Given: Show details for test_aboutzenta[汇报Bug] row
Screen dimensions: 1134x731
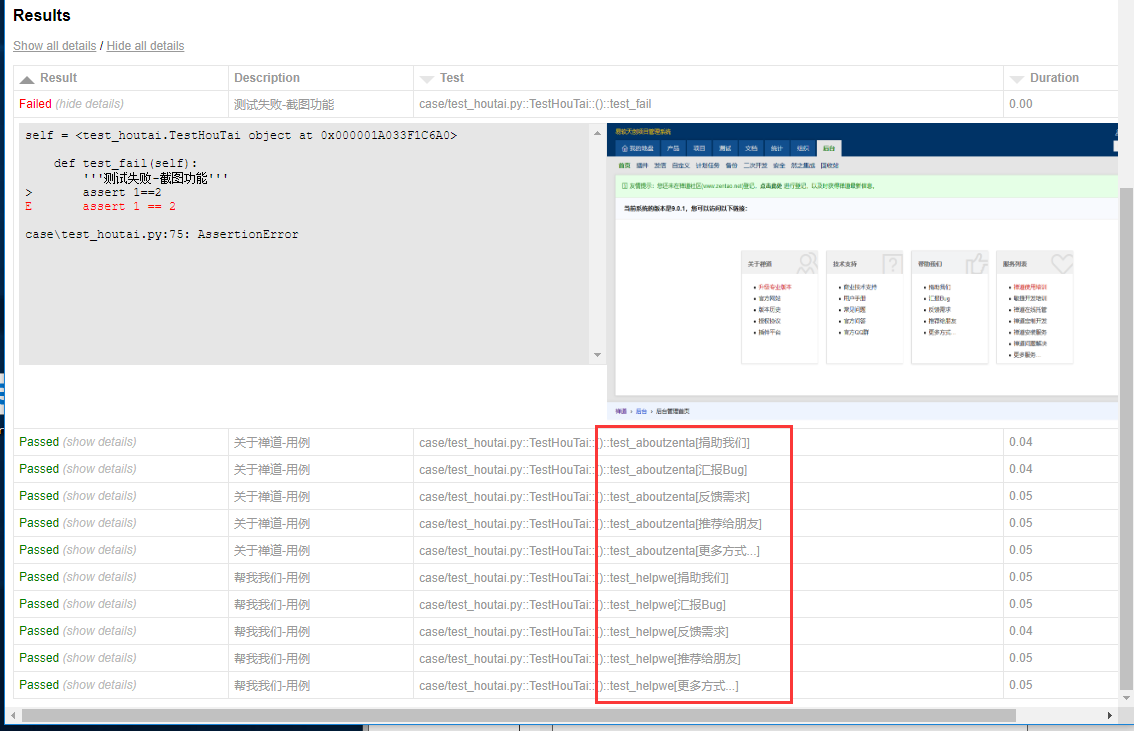Looking at the screenshot, I should tap(100, 469).
